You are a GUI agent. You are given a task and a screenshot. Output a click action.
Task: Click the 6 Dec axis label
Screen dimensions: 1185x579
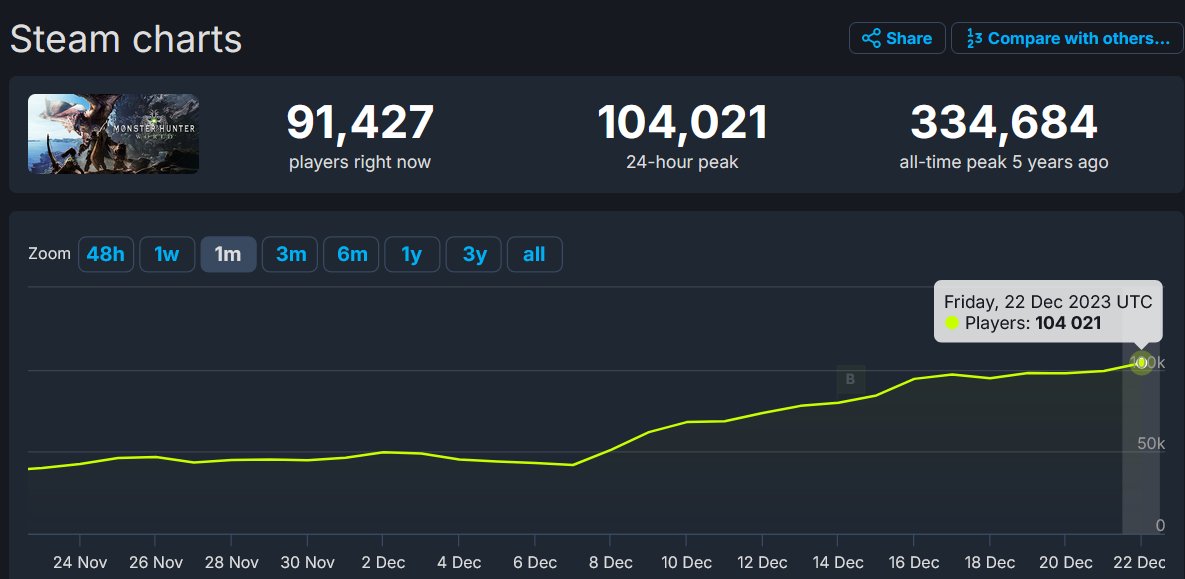click(534, 562)
